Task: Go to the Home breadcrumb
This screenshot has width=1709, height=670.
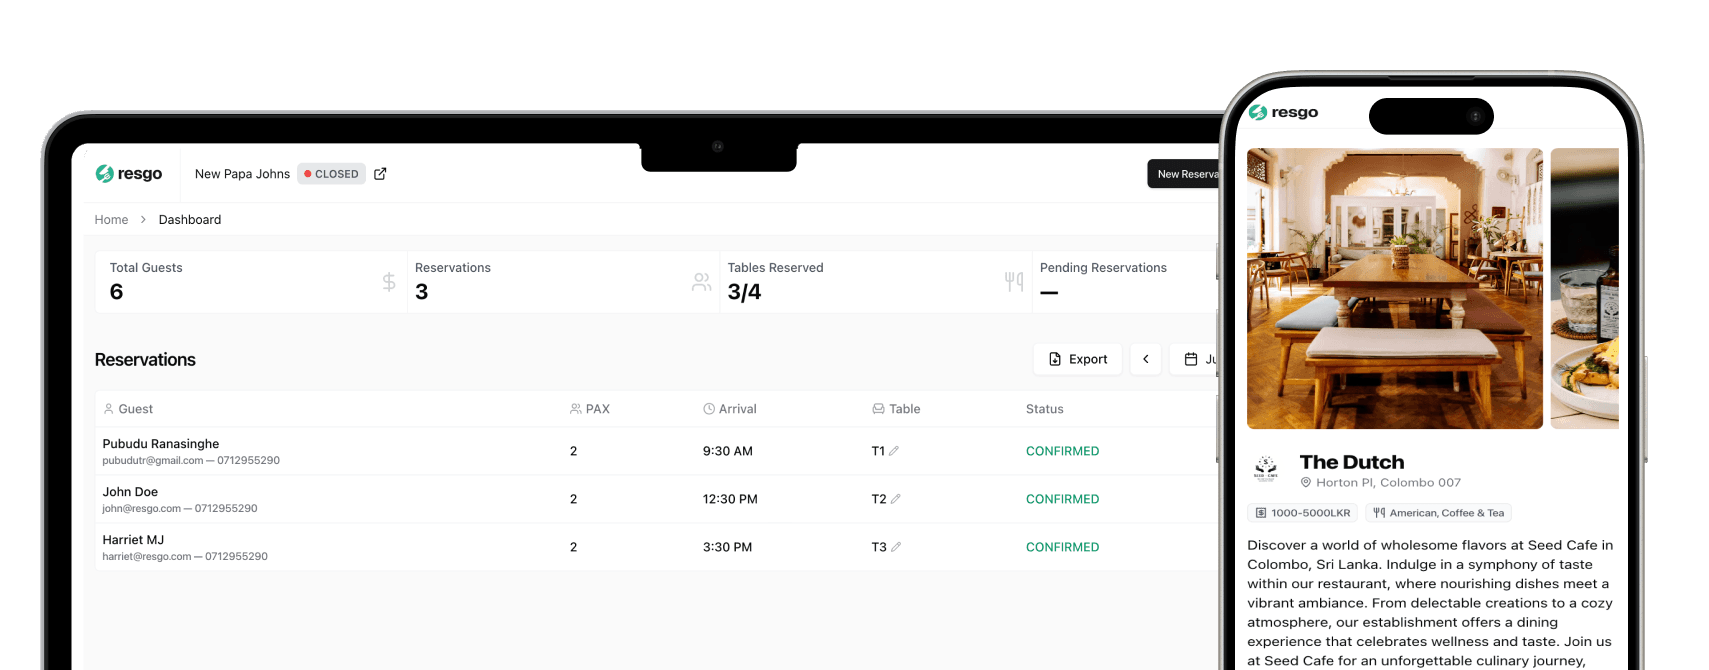Action: point(111,220)
